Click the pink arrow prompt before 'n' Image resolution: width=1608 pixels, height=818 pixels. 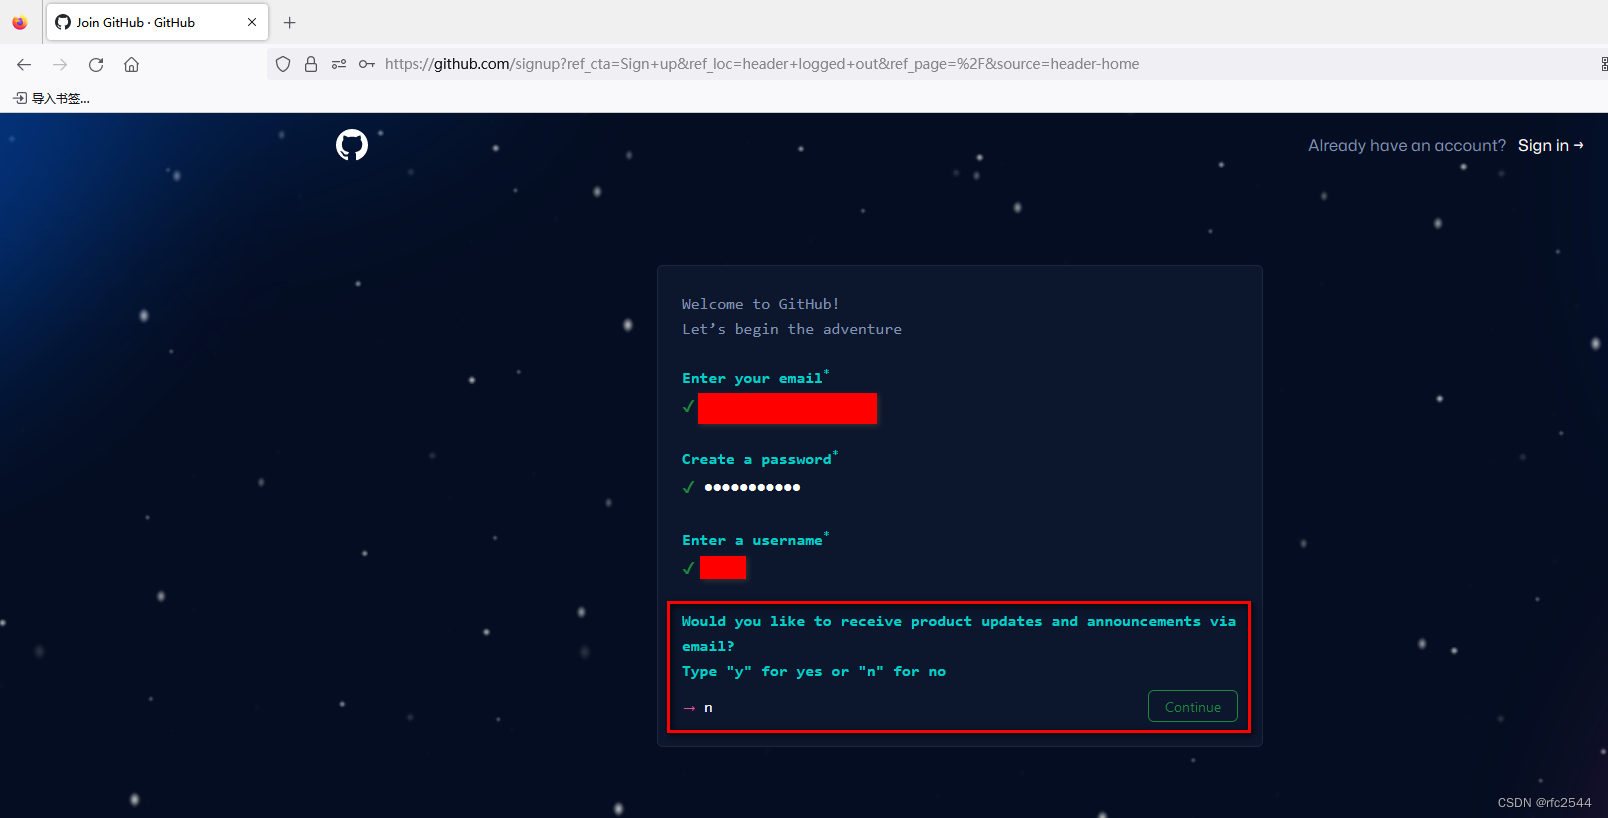click(689, 708)
